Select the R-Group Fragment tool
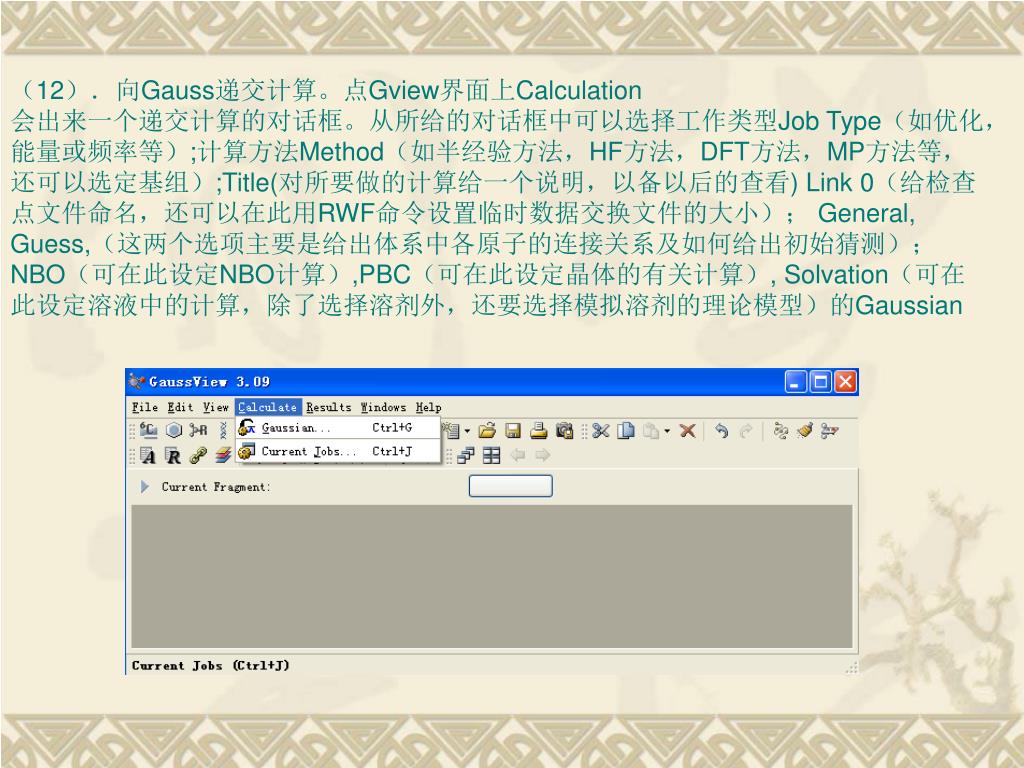Viewport: 1024px width, 768px height. click(198, 430)
